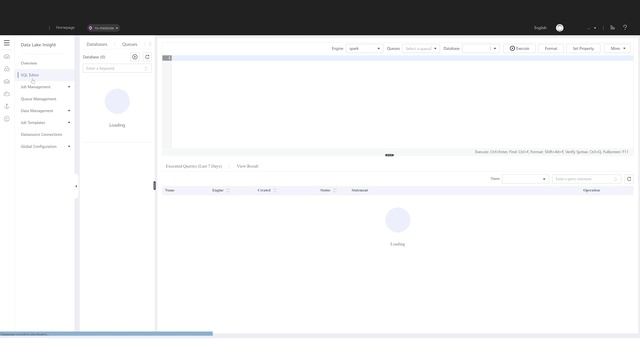This screenshot has width=640, height=360.
Task: Collapse the left navigation via the arrow handle
Action: click(76, 187)
